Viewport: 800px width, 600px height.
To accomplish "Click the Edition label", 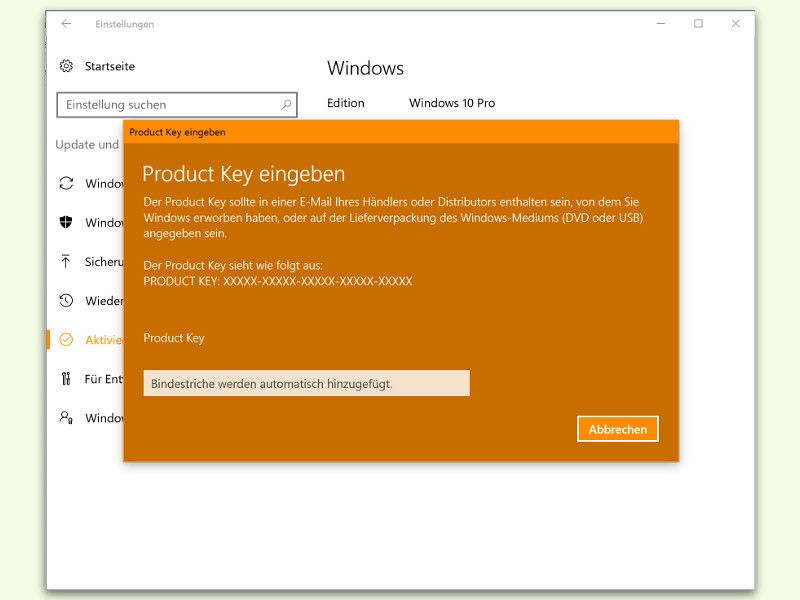I will coord(346,103).
